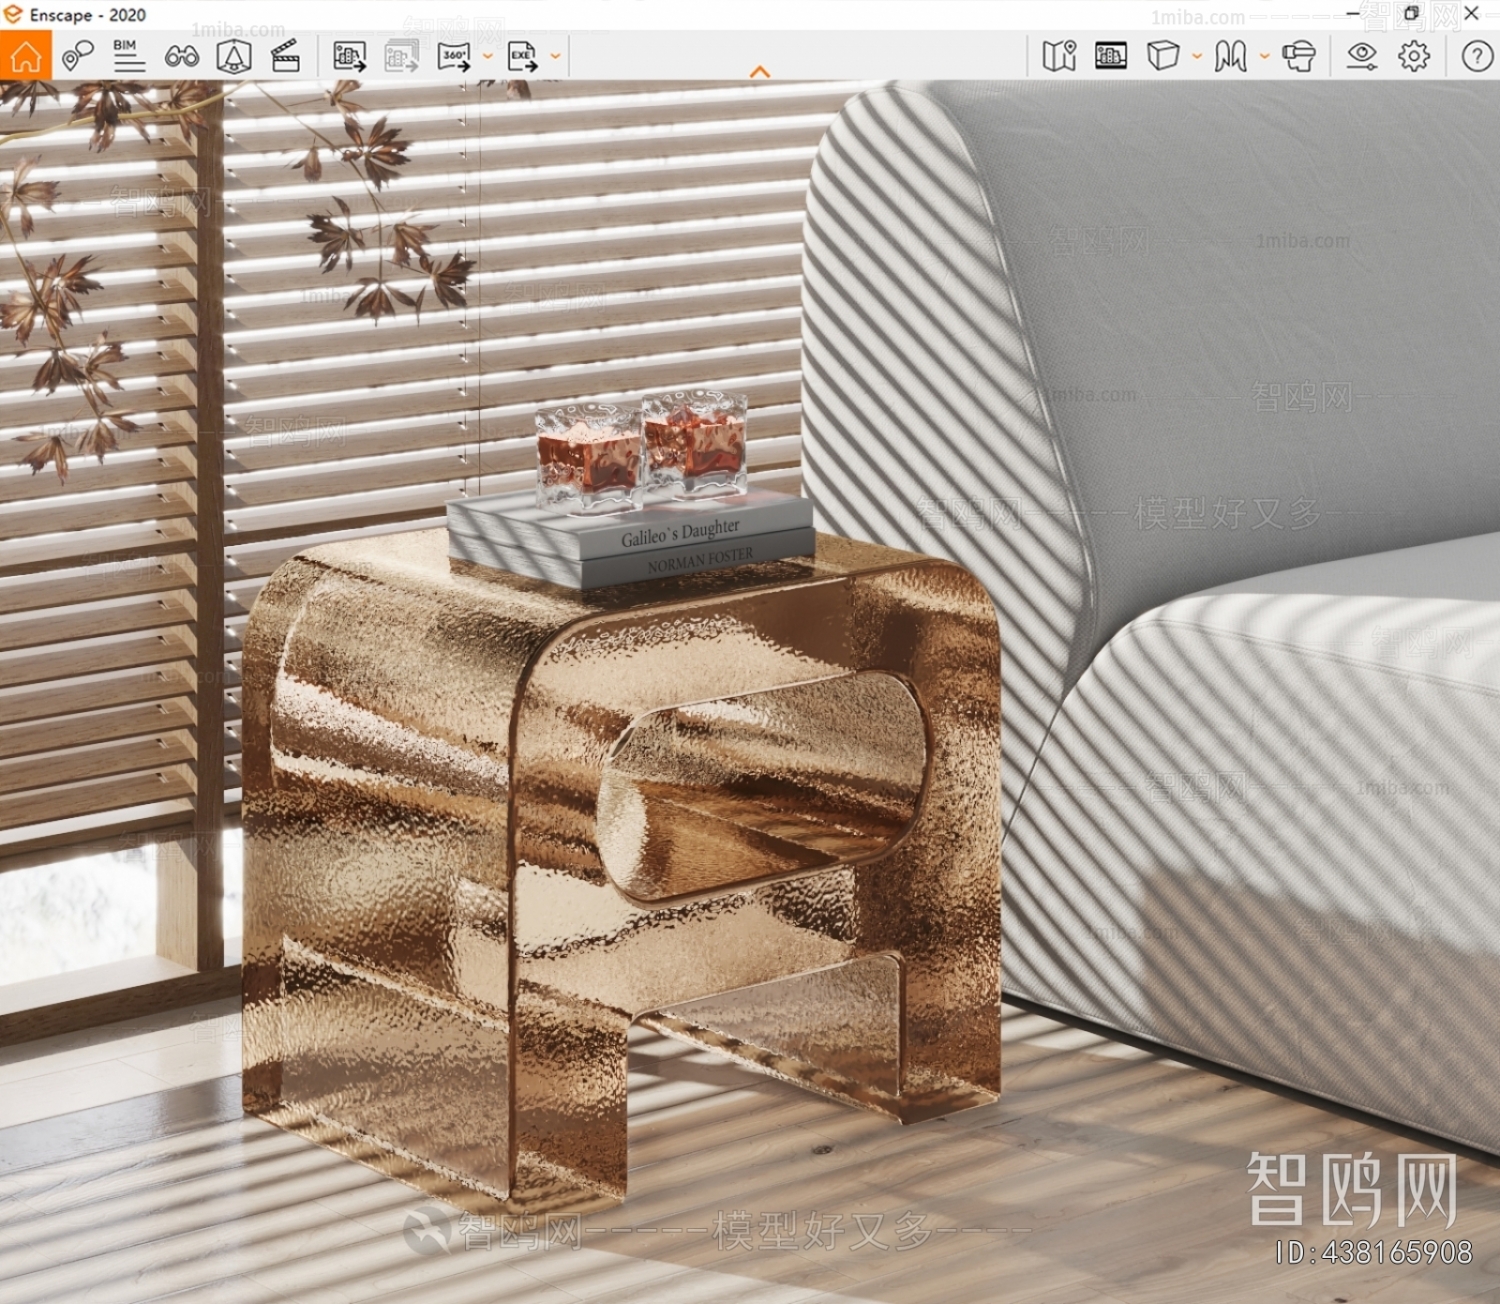Image resolution: width=1500 pixels, height=1304 pixels.
Task: Collapse the toolbar with orange chevron
Action: click(760, 72)
